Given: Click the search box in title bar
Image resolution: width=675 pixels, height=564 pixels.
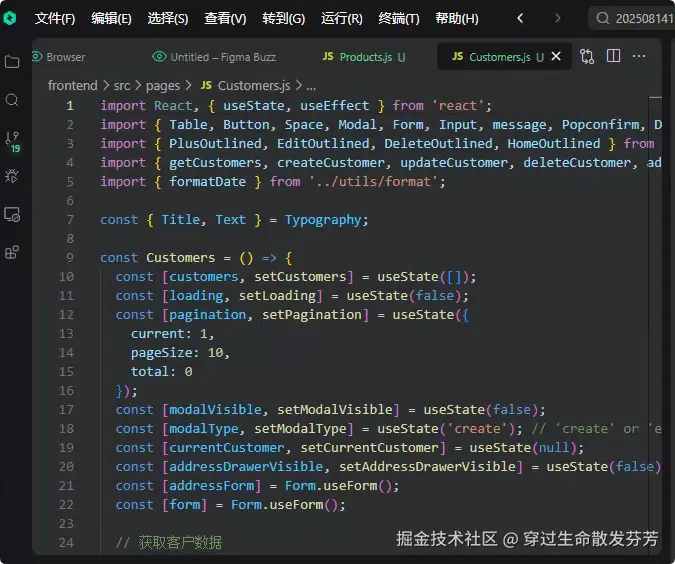Looking at the screenshot, I should (x=632, y=19).
